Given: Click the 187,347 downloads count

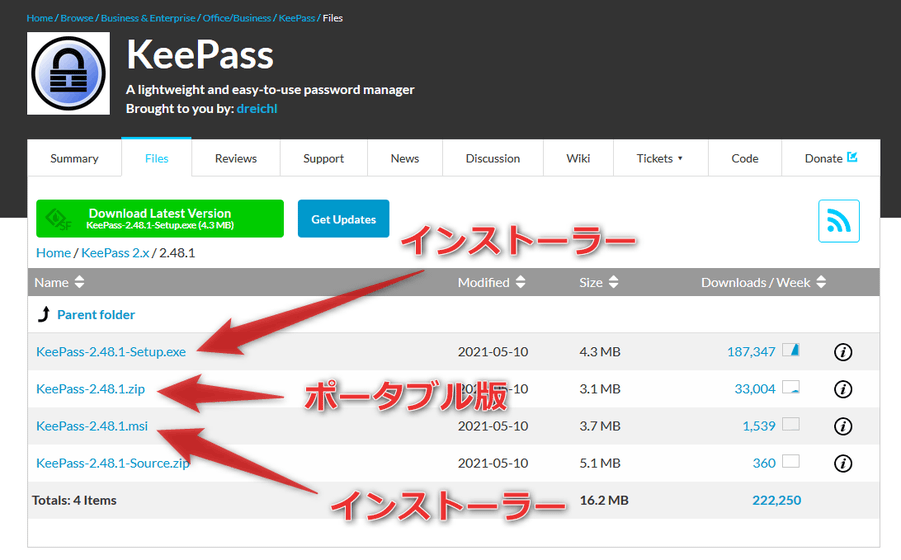Looking at the screenshot, I should pyautogui.click(x=751, y=352).
